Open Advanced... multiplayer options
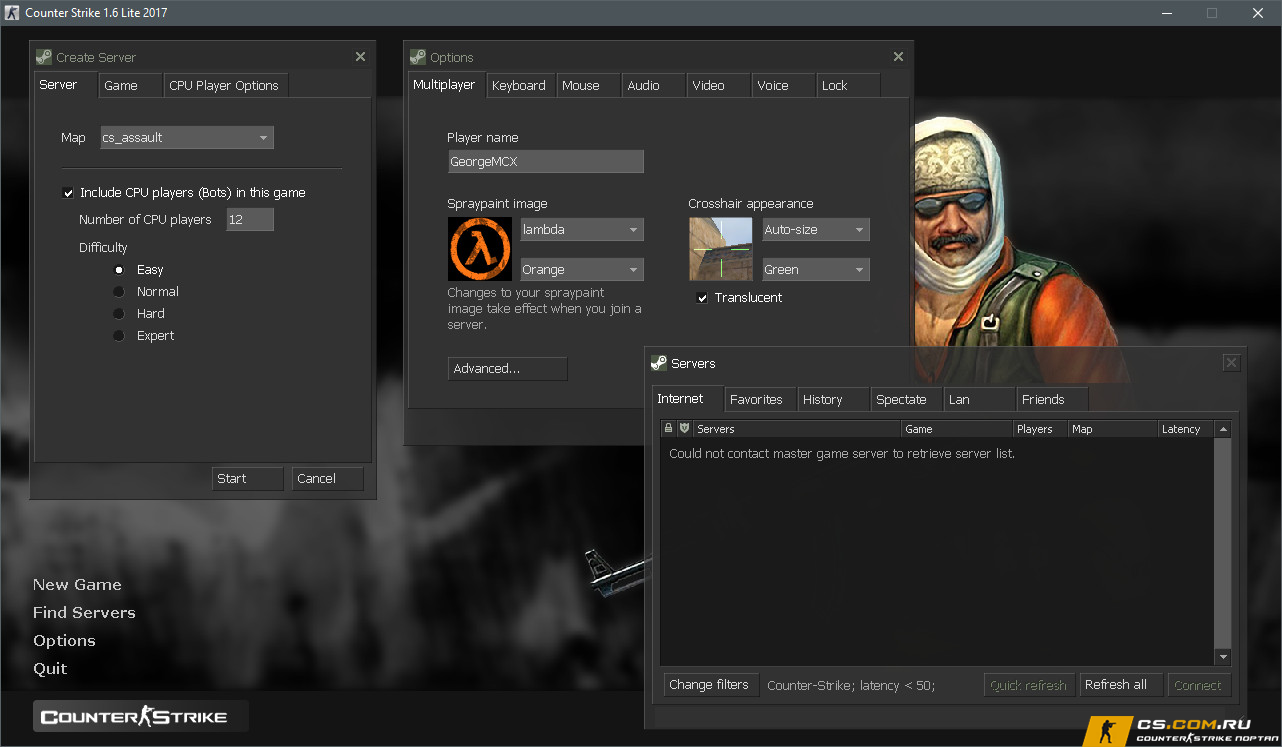 [507, 369]
